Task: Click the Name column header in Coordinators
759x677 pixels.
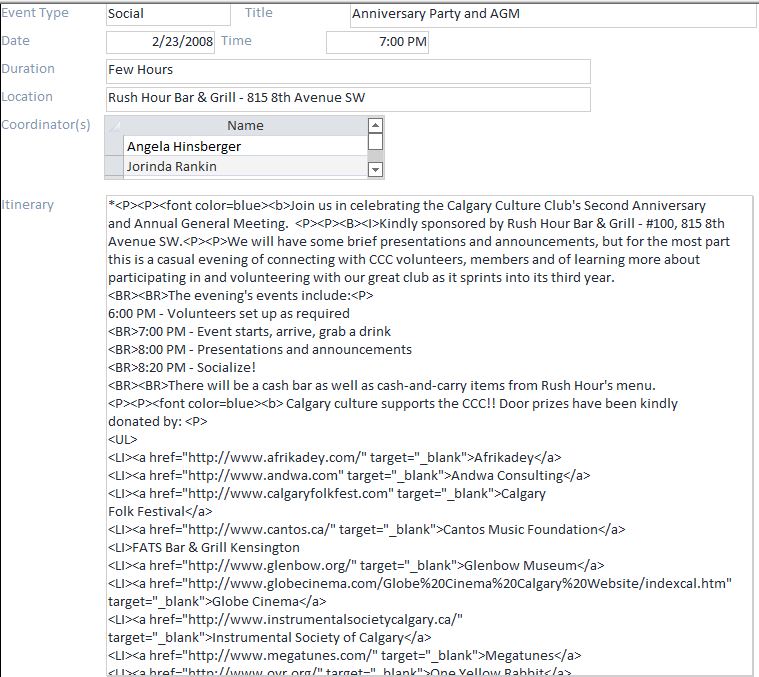Action: [245, 126]
